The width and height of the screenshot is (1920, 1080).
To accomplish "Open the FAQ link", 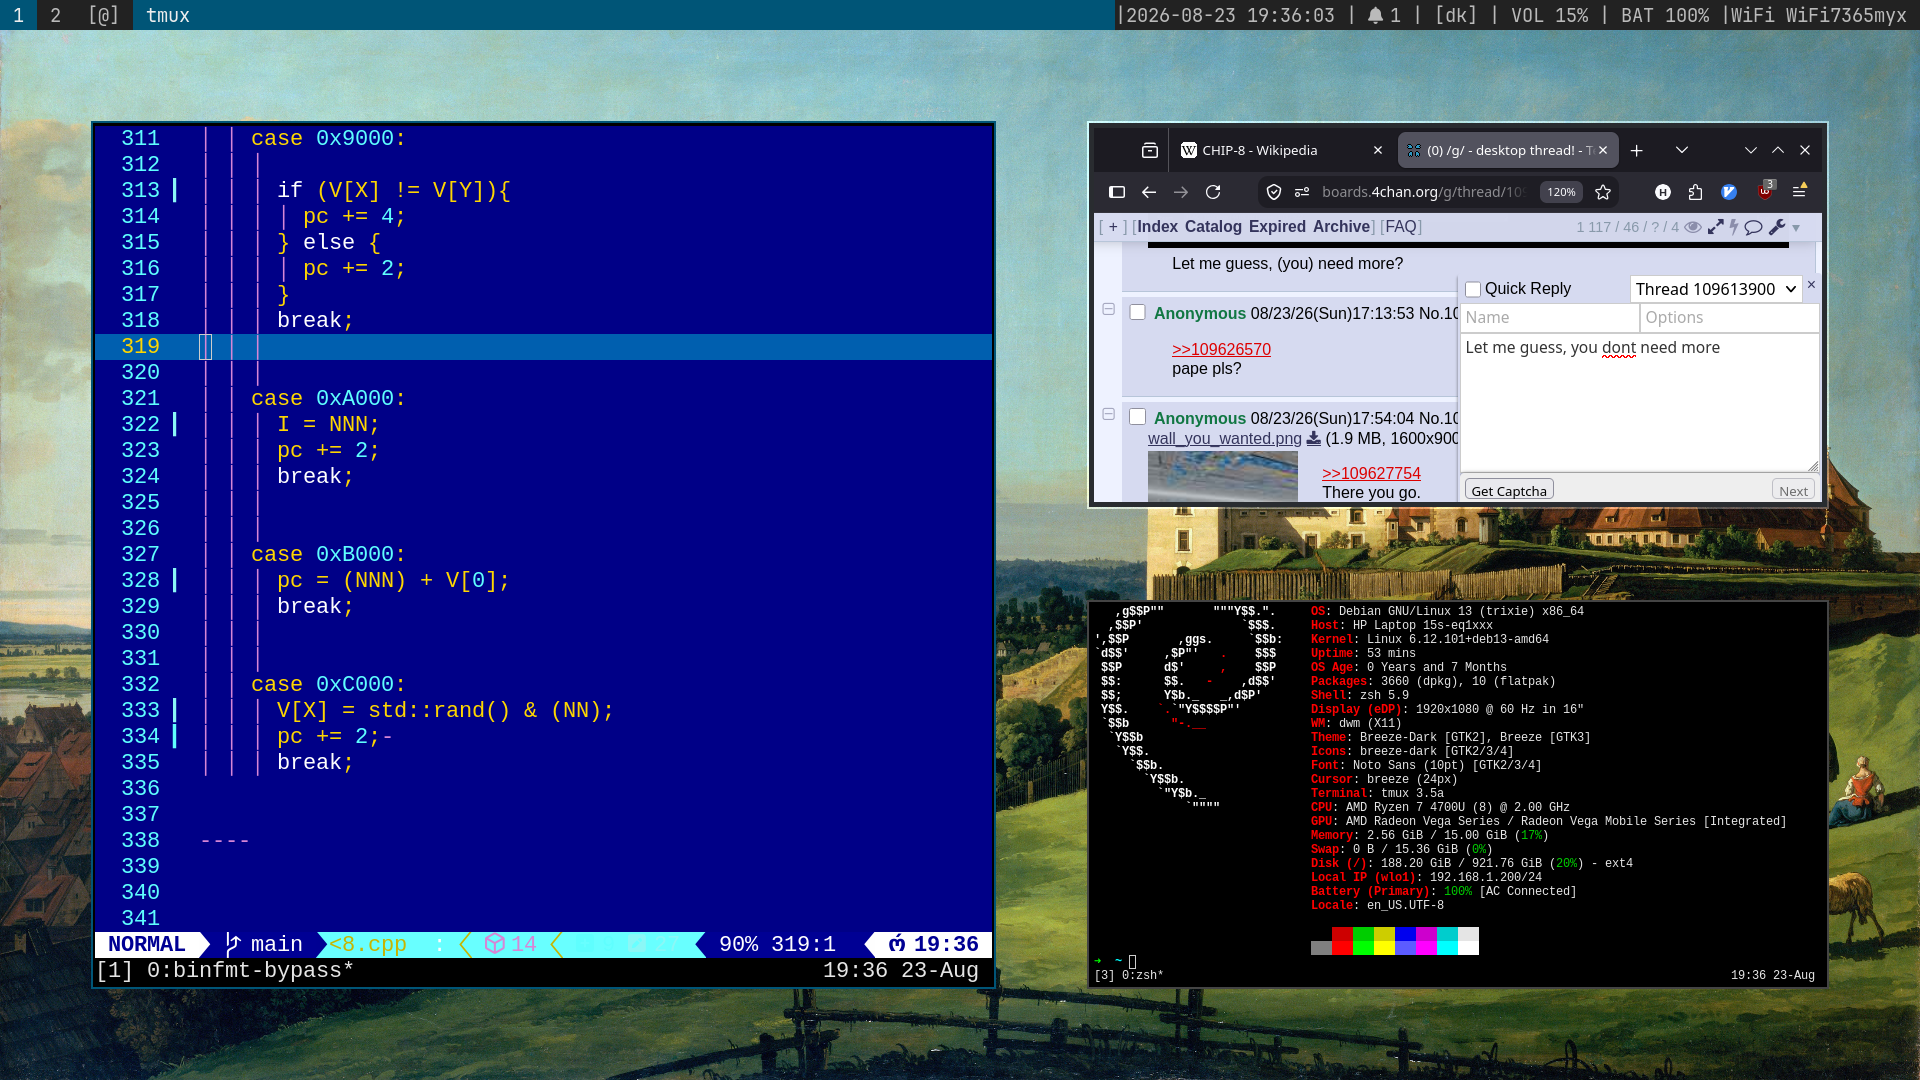I will 1400,227.
